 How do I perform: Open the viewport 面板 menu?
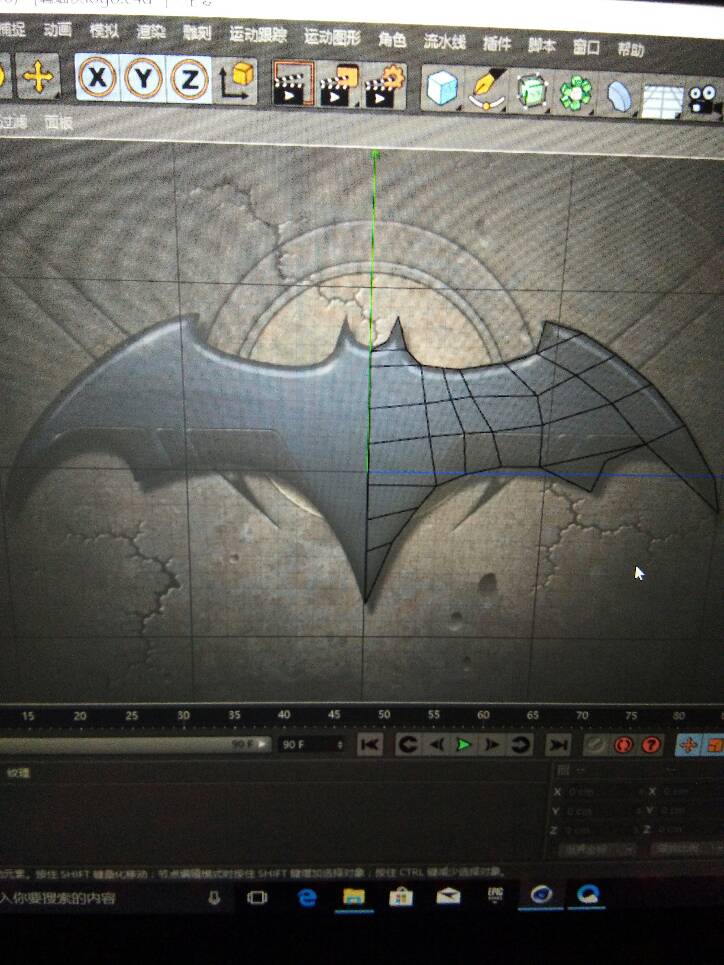pos(59,122)
